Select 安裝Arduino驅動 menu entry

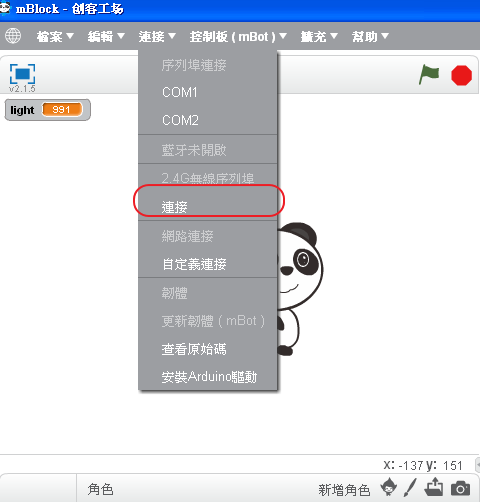pyautogui.click(x=208, y=377)
